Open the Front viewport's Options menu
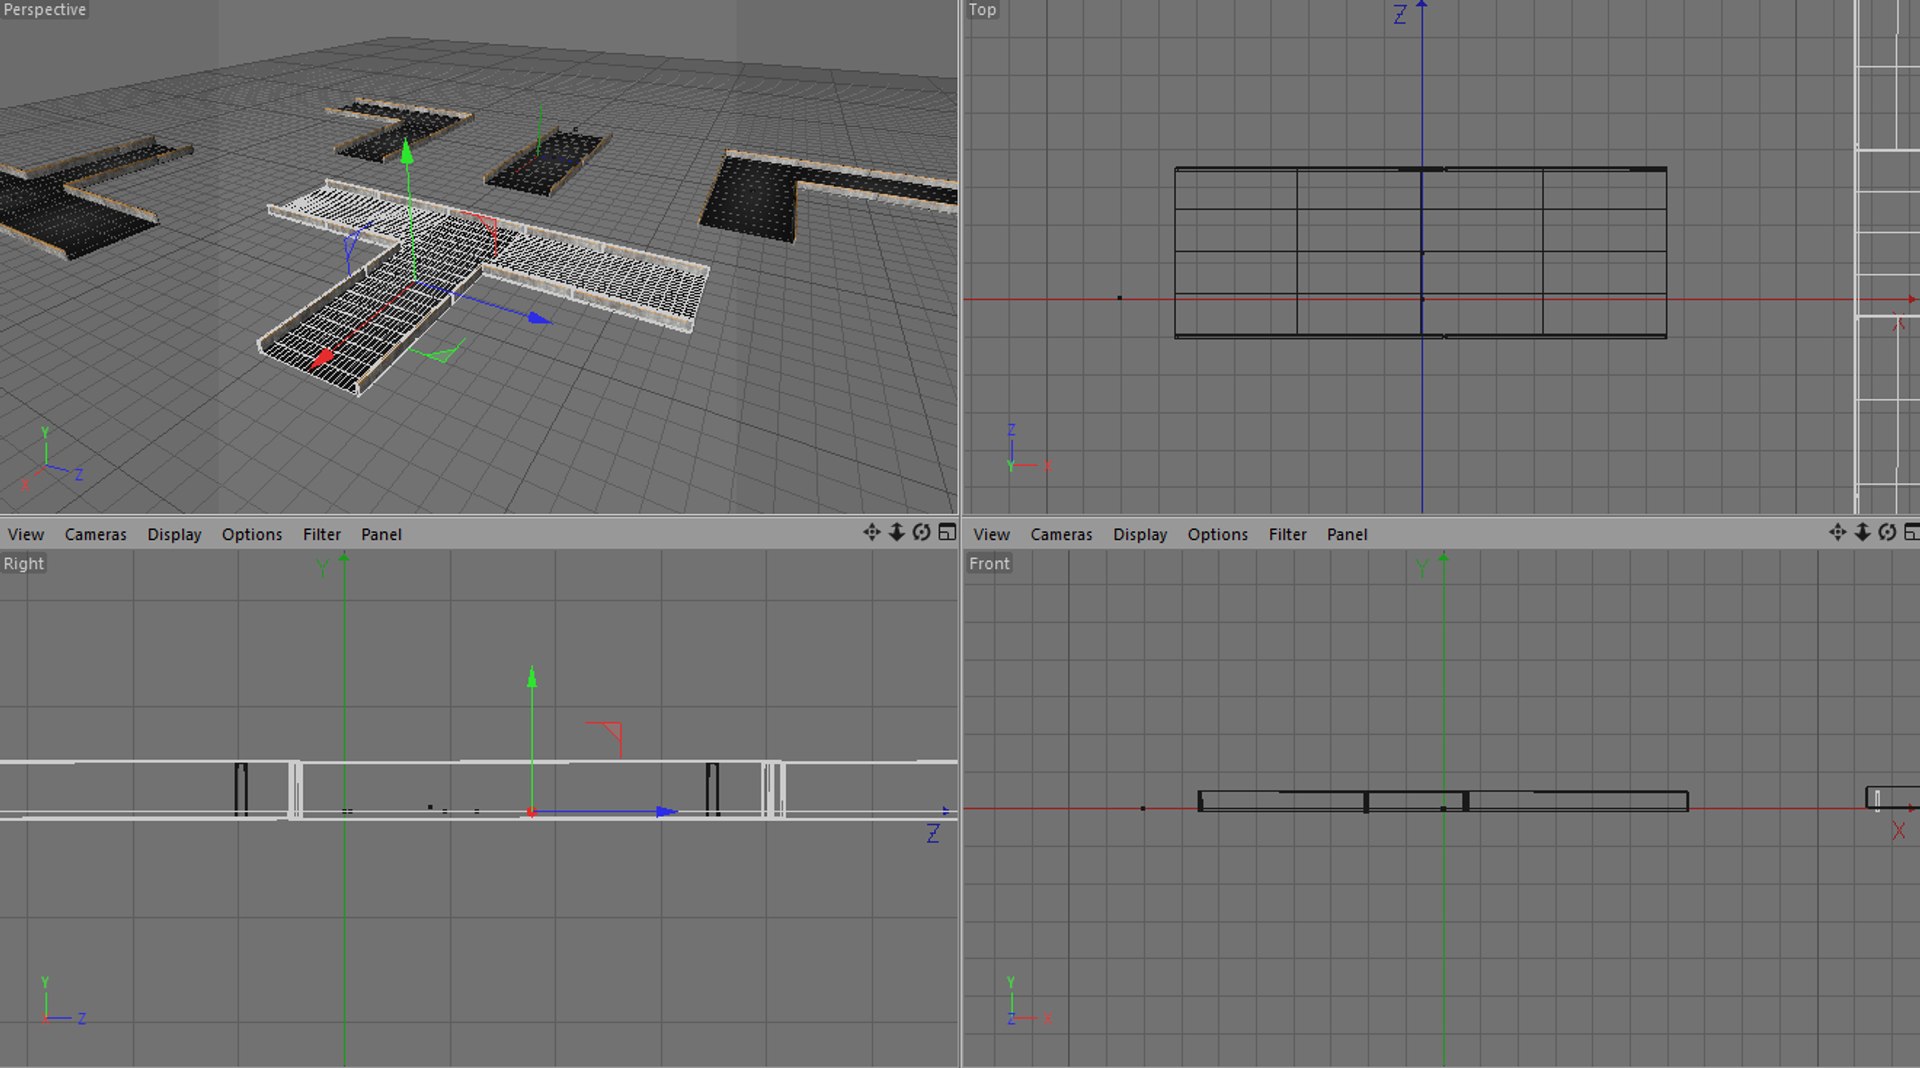1920x1068 pixels. [1218, 534]
